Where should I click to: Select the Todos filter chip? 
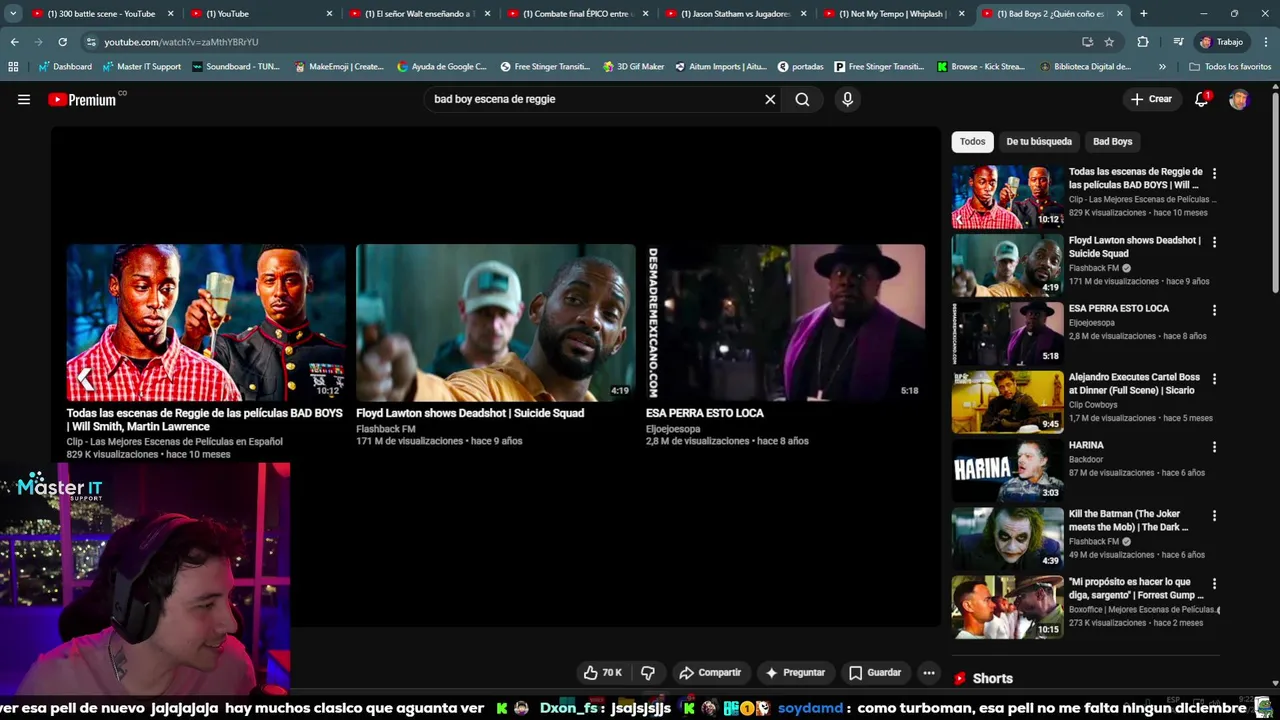tap(973, 141)
